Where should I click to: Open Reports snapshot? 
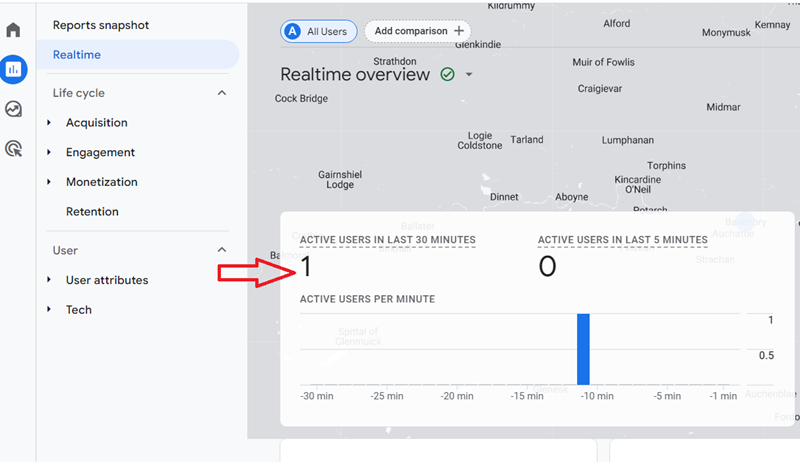click(101, 25)
